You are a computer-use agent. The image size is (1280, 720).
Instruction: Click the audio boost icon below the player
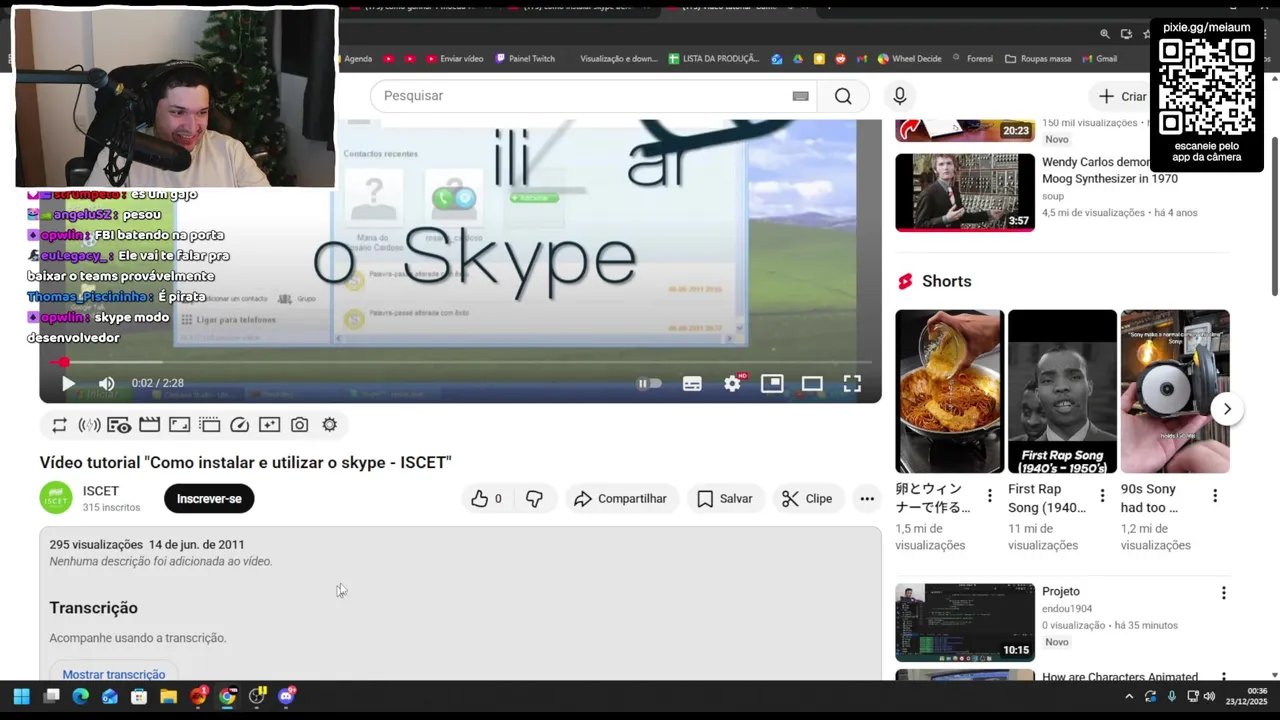(89, 425)
